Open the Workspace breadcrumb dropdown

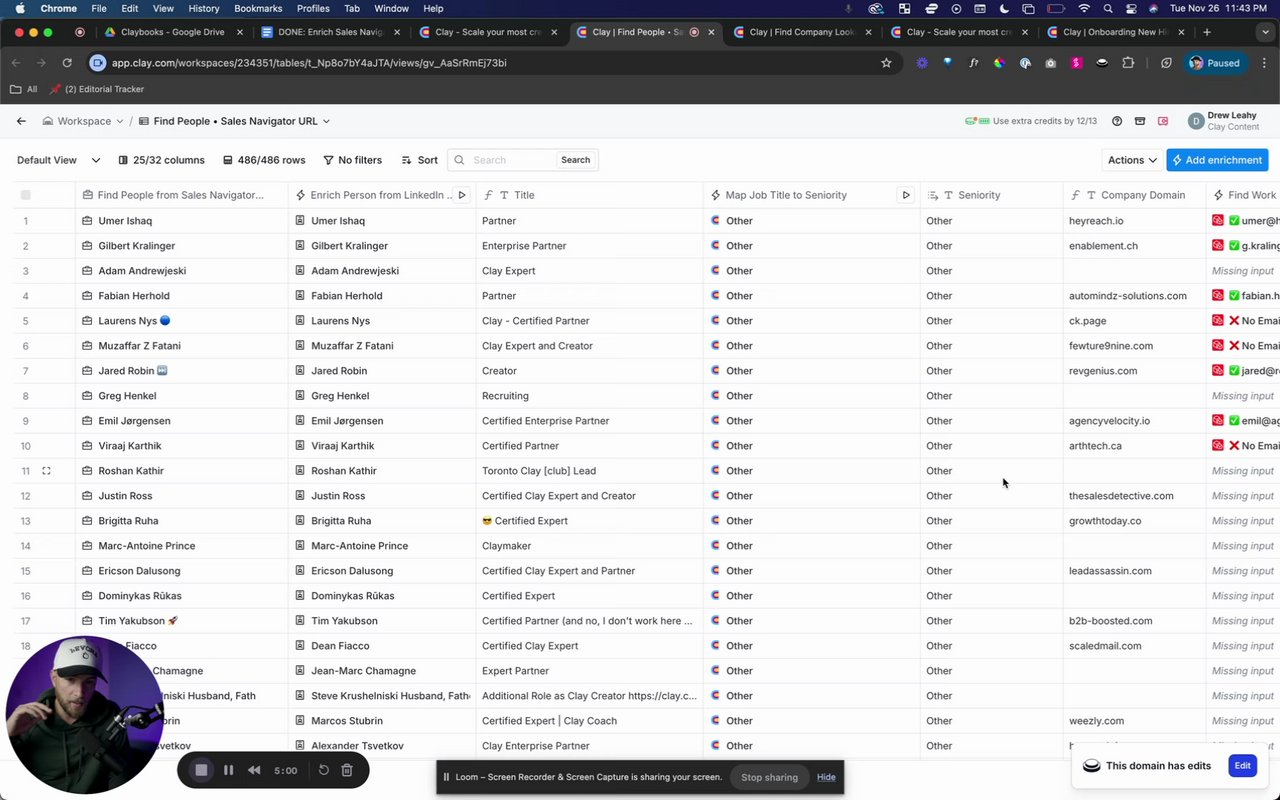coord(84,121)
